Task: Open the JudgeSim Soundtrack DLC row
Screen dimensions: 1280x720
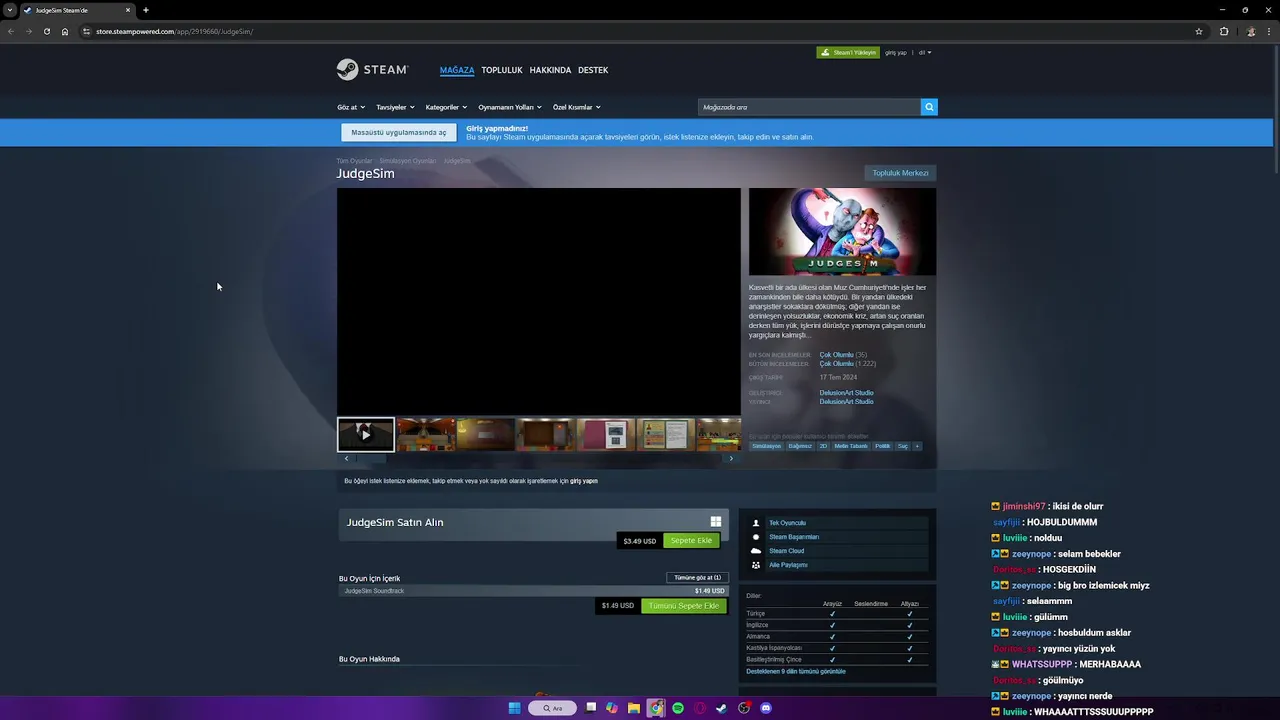Action: 533,591
